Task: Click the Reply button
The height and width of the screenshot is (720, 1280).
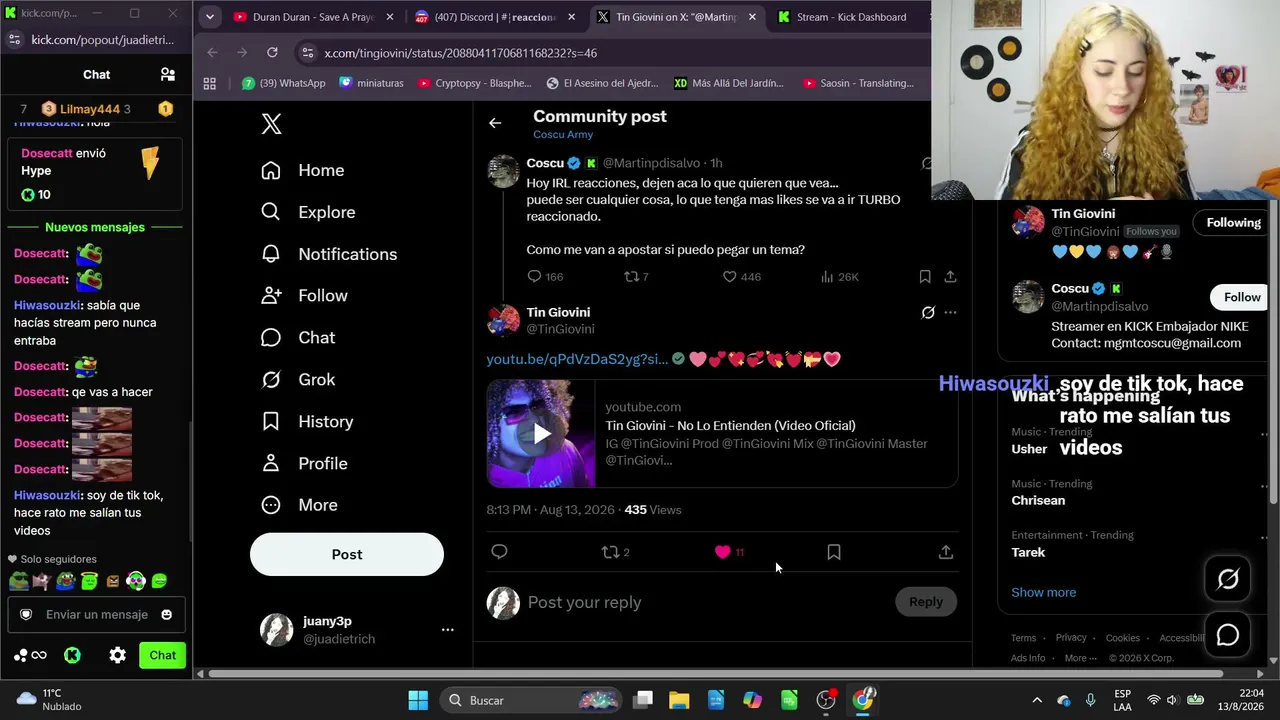Action: pos(925,602)
